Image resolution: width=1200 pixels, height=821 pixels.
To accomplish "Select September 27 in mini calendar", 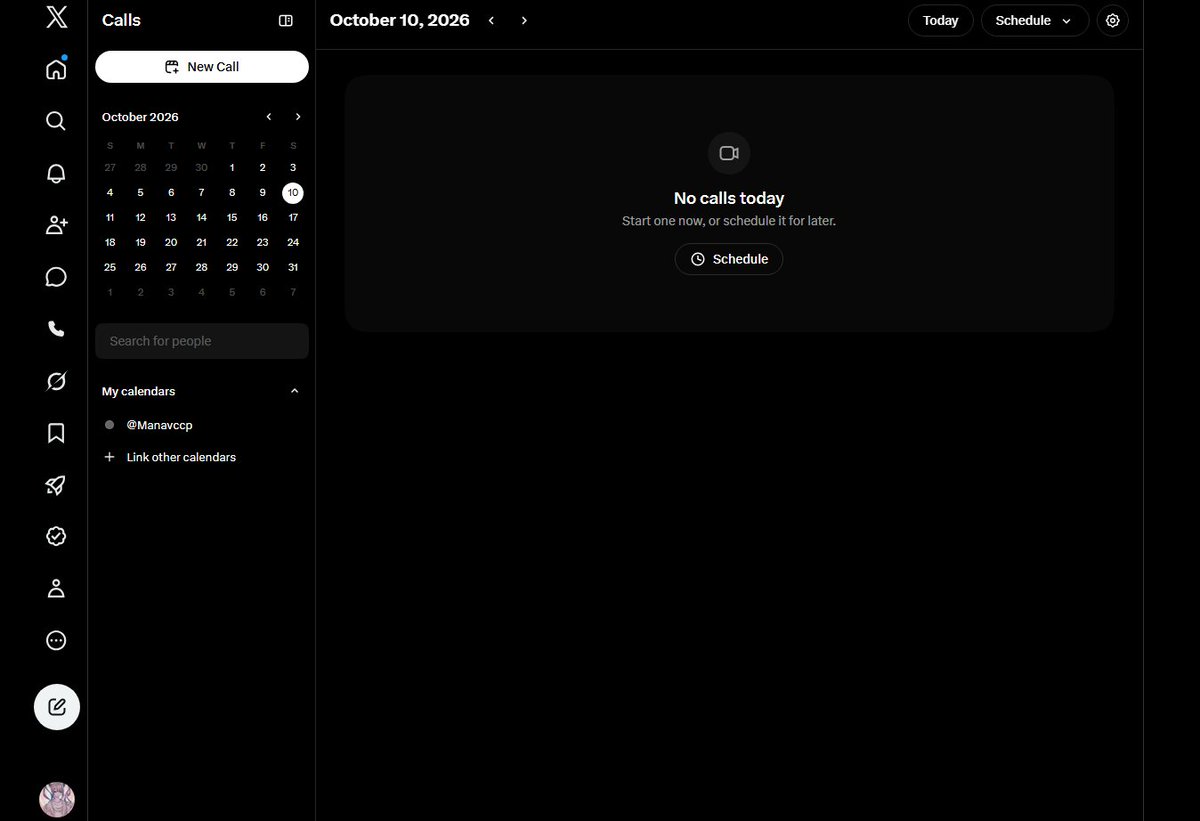I will 110,168.
